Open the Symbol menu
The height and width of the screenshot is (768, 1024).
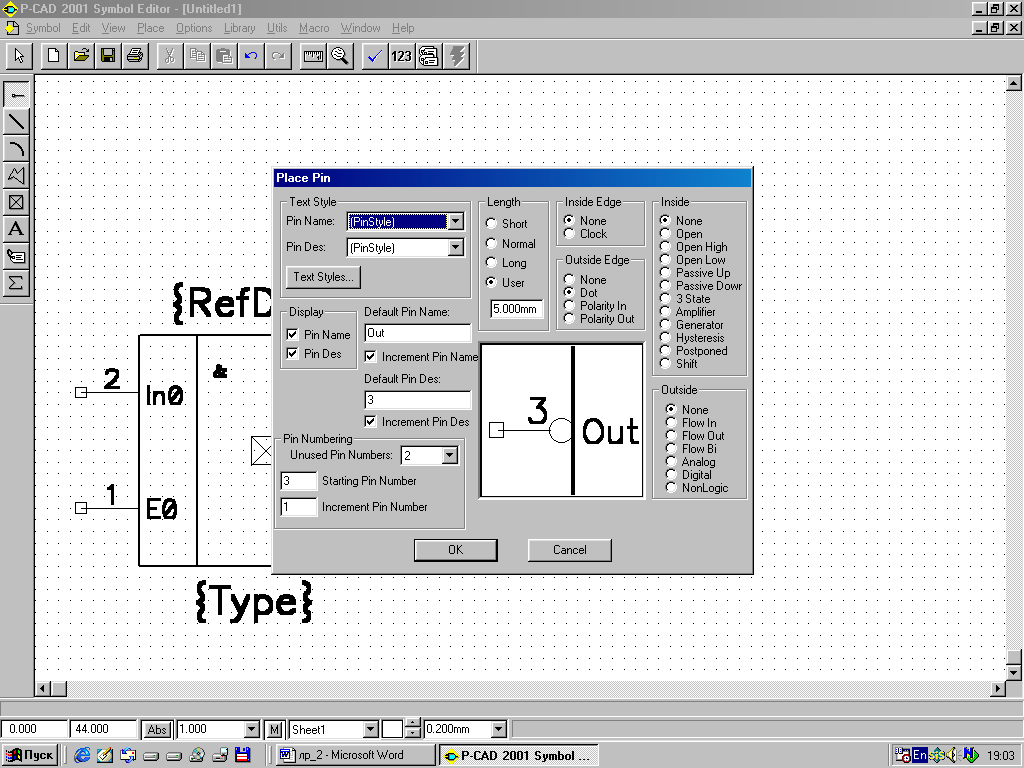click(x=43, y=28)
